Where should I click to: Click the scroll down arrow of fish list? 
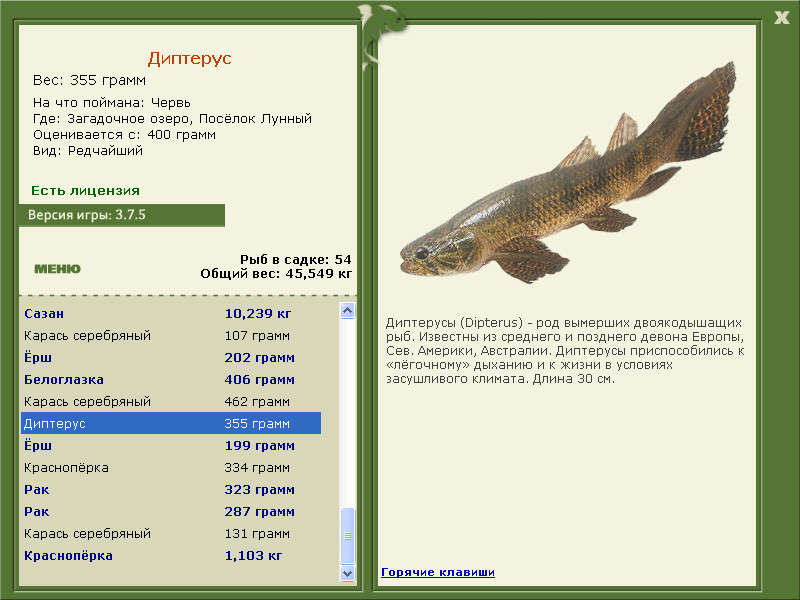point(347,573)
